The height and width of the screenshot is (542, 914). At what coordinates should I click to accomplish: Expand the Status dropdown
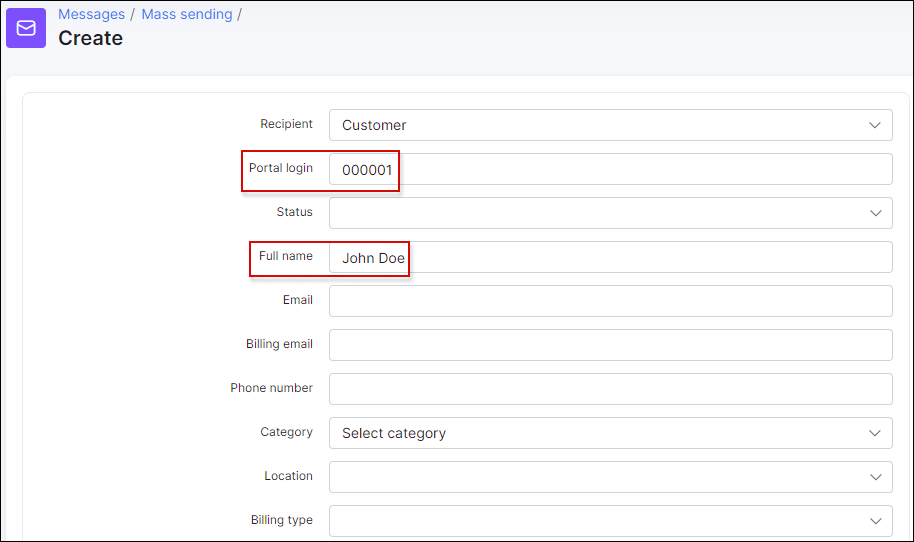point(610,213)
